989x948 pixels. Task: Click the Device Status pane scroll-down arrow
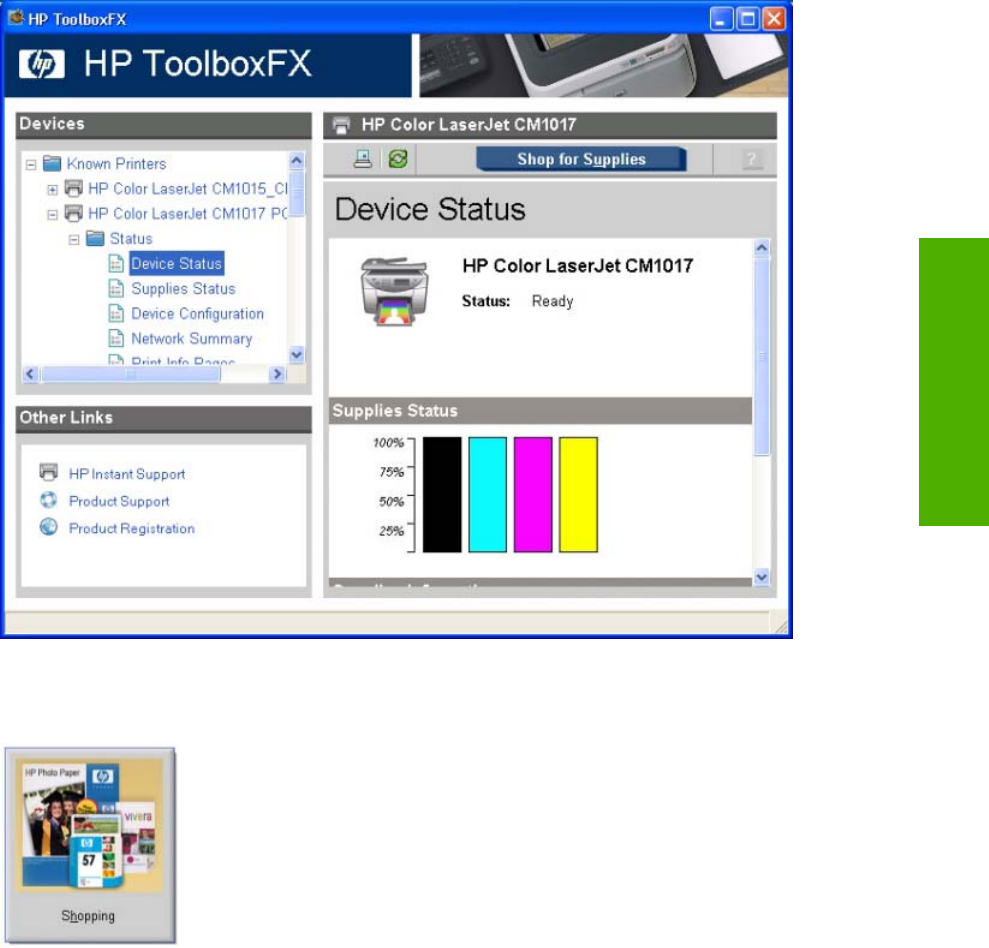[762, 576]
